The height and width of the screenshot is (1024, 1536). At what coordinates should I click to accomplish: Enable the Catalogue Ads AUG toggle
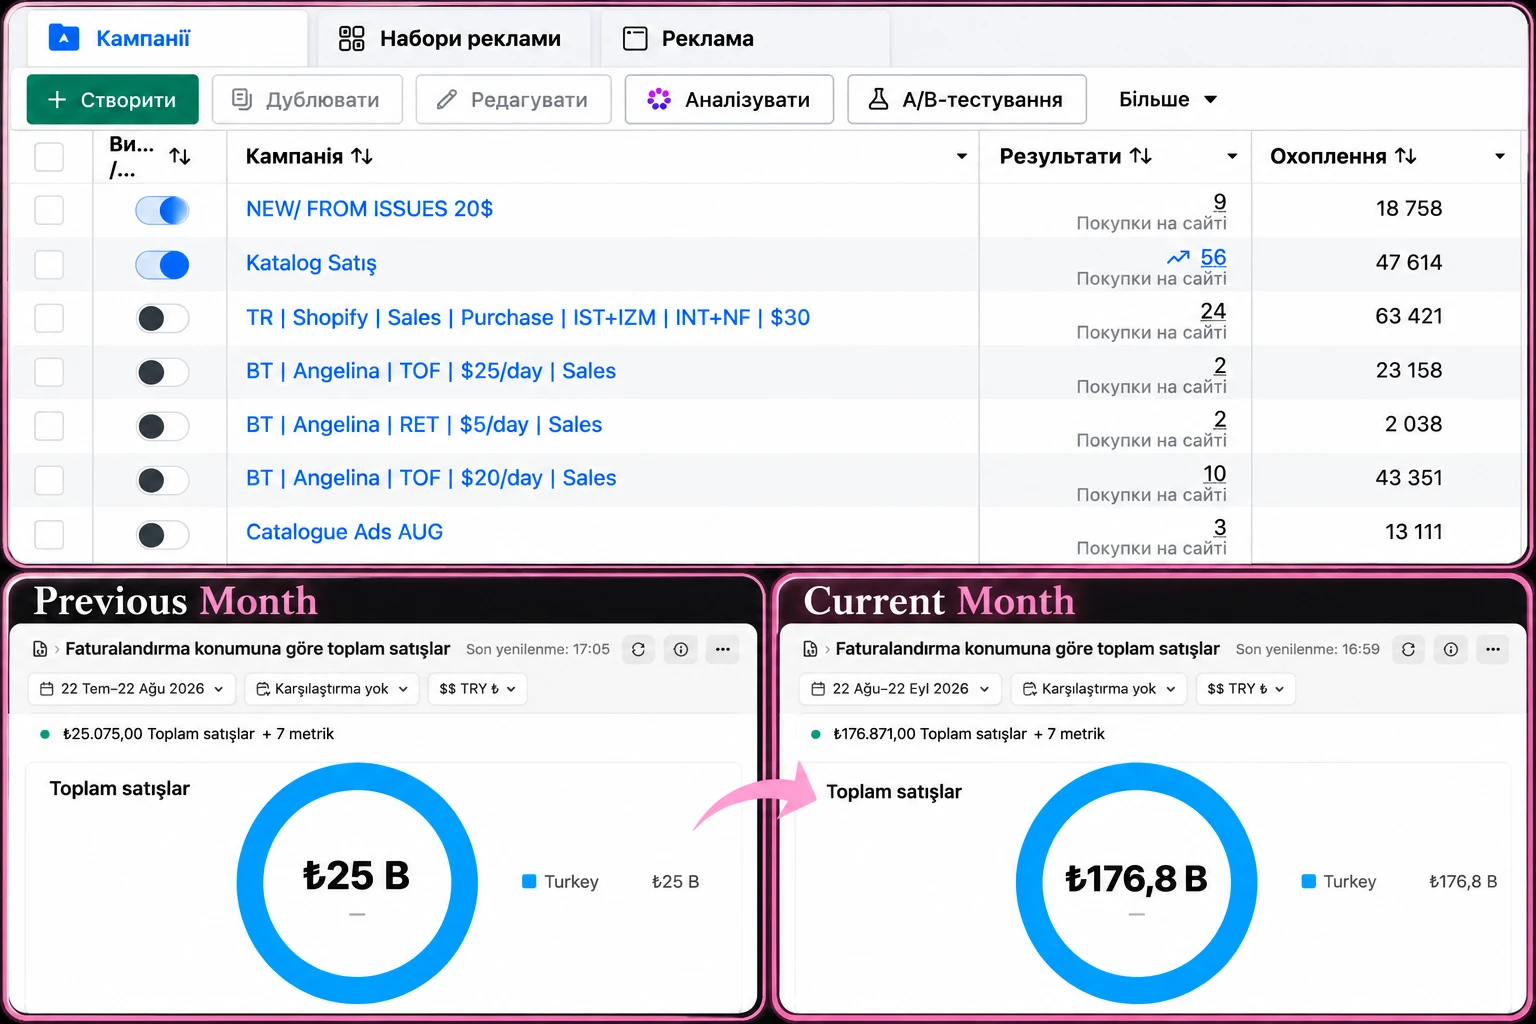coord(162,534)
